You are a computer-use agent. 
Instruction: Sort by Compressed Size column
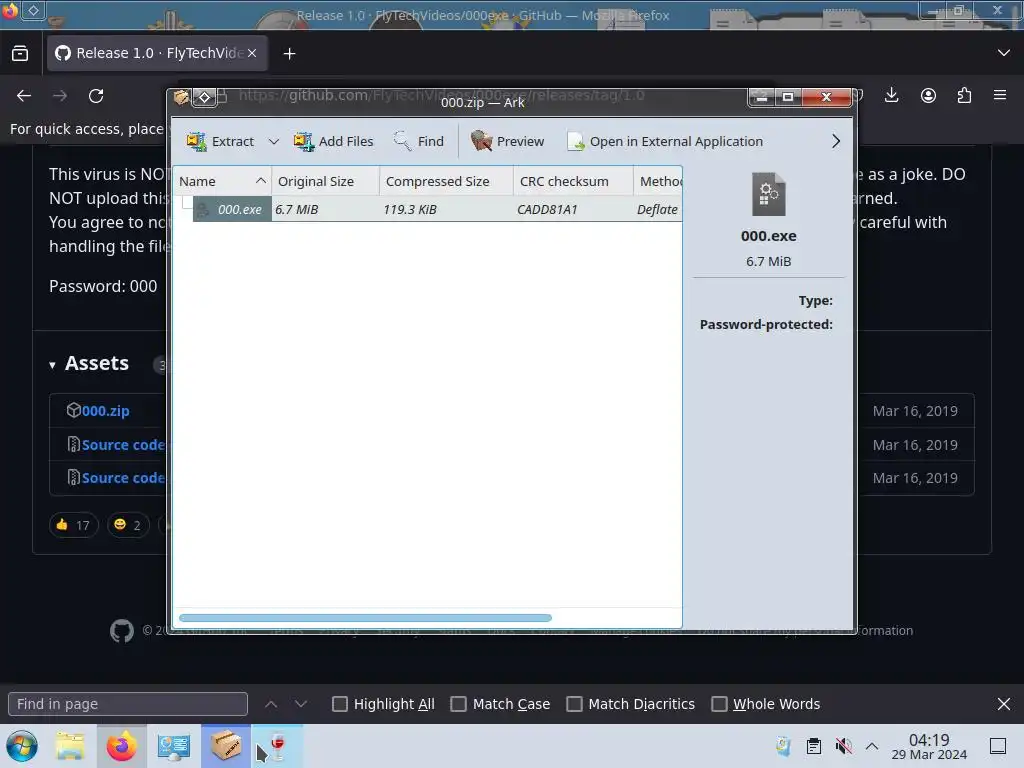[446, 181]
